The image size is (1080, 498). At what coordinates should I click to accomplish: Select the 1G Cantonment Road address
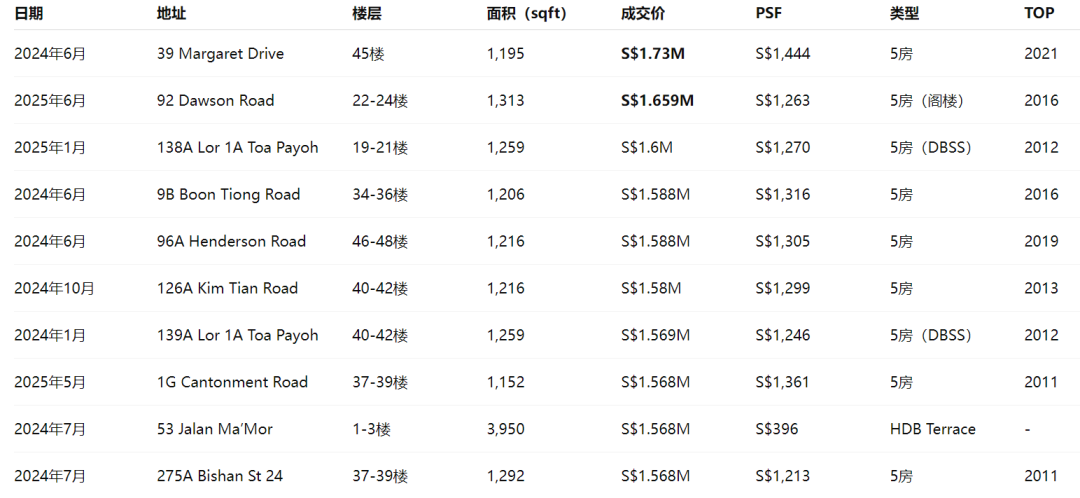[232, 382]
